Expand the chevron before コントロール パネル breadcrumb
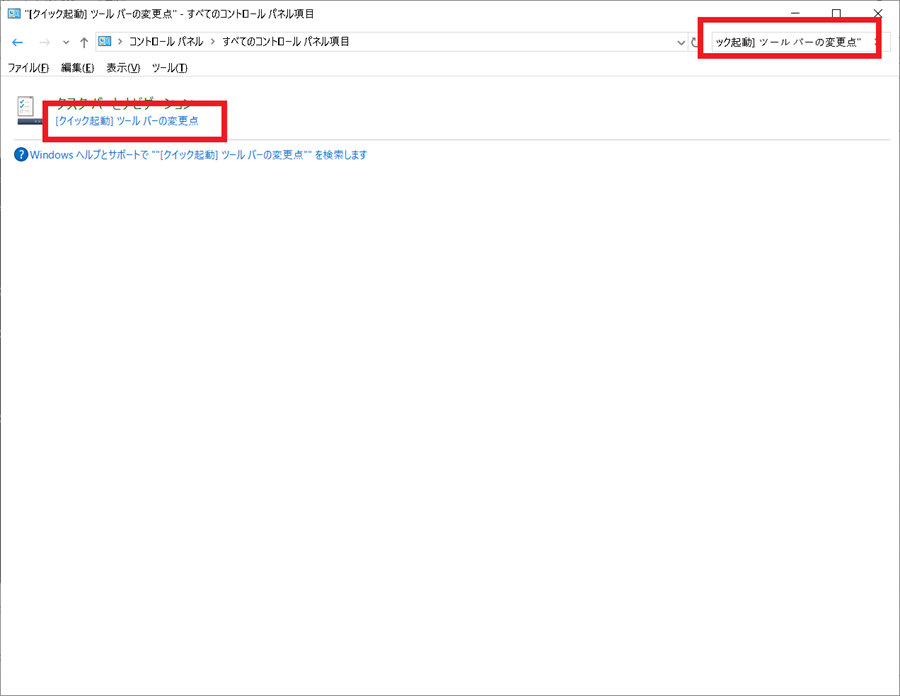Screen dimensions: 900x696 (x=120, y=42)
